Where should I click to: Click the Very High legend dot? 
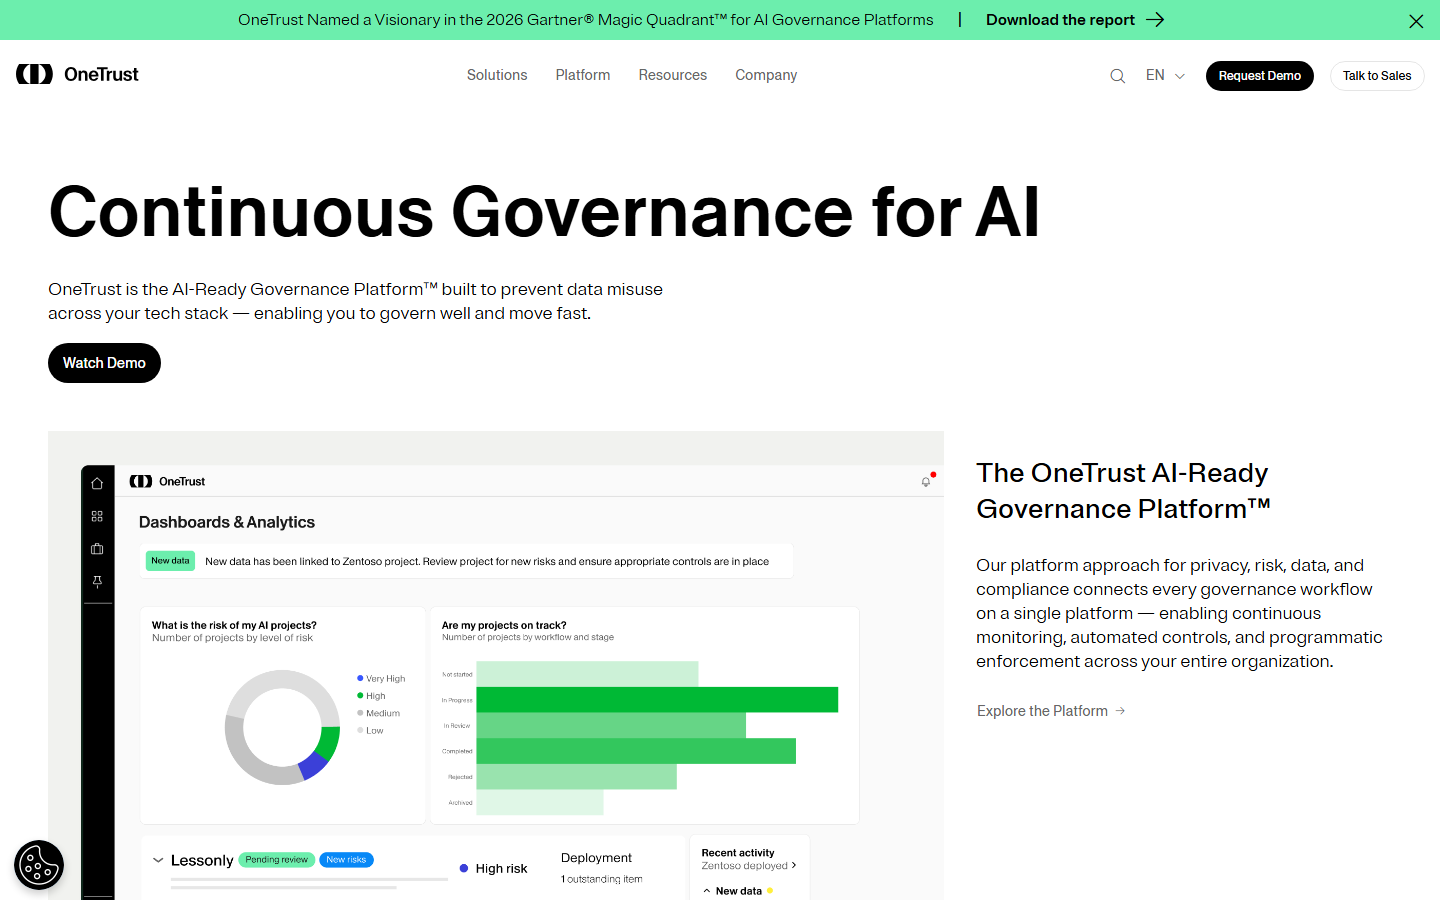pos(360,678)
